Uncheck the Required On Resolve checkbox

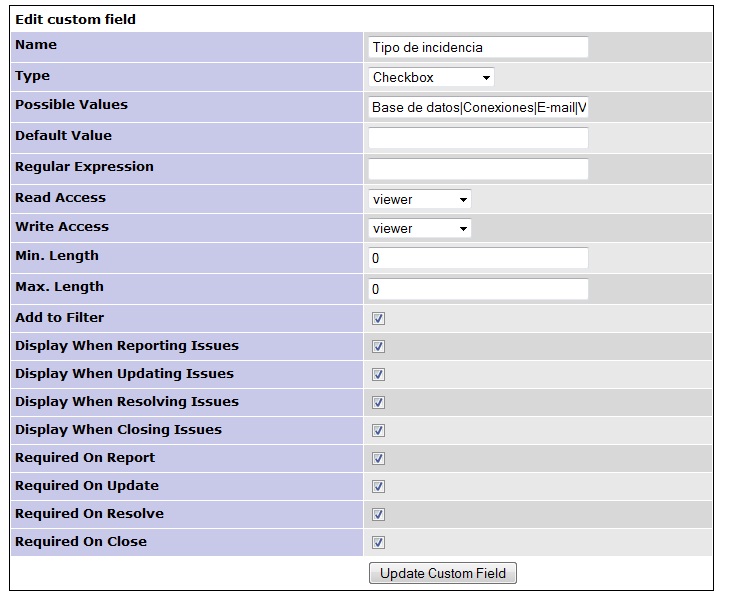click(378, 515)
